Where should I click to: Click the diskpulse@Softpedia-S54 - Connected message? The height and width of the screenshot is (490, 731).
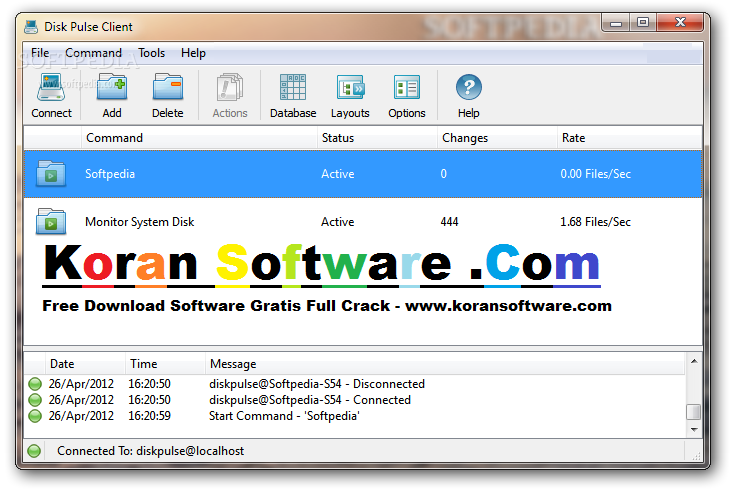[x=310, y=400]
